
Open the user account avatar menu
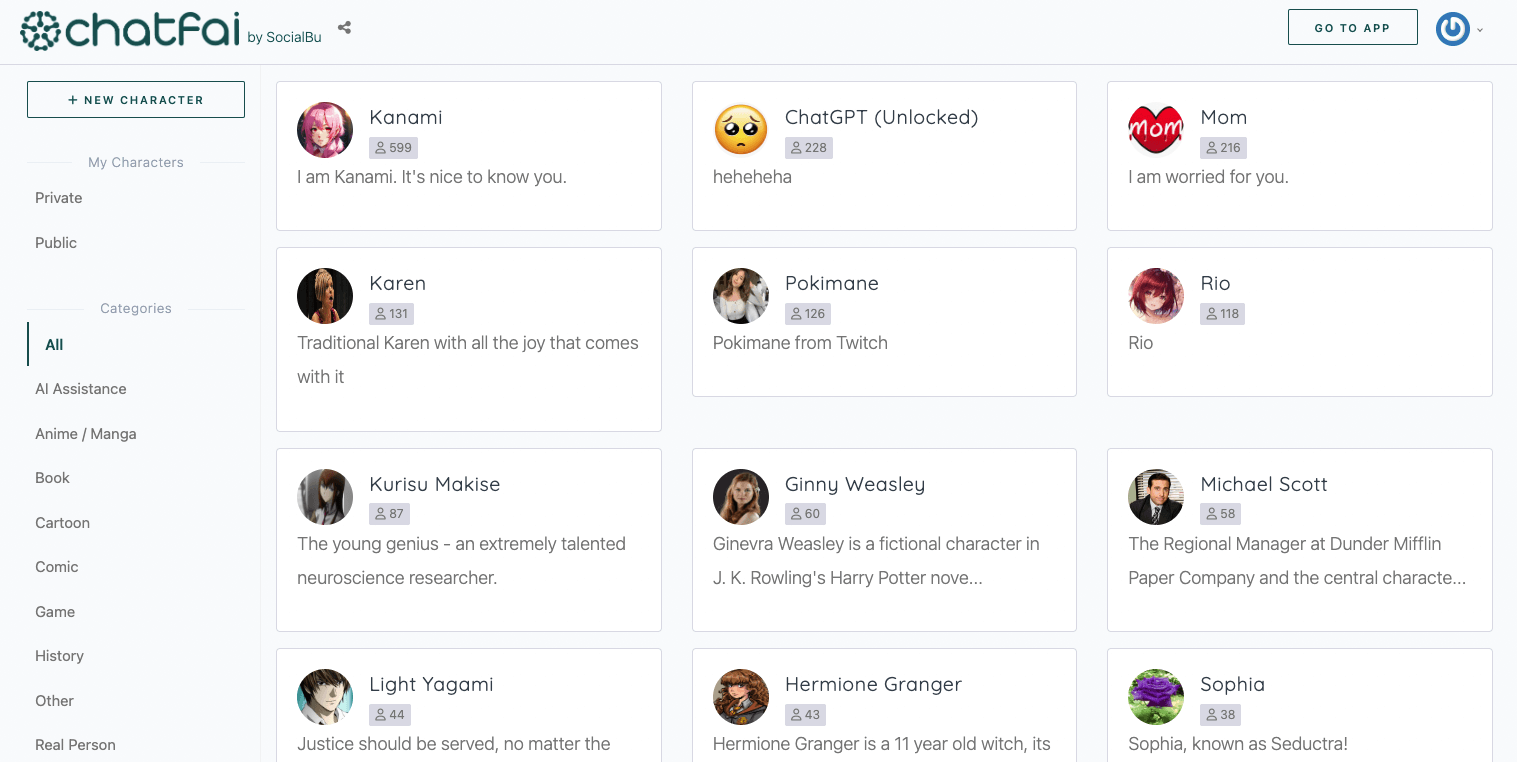[1453, 29]
